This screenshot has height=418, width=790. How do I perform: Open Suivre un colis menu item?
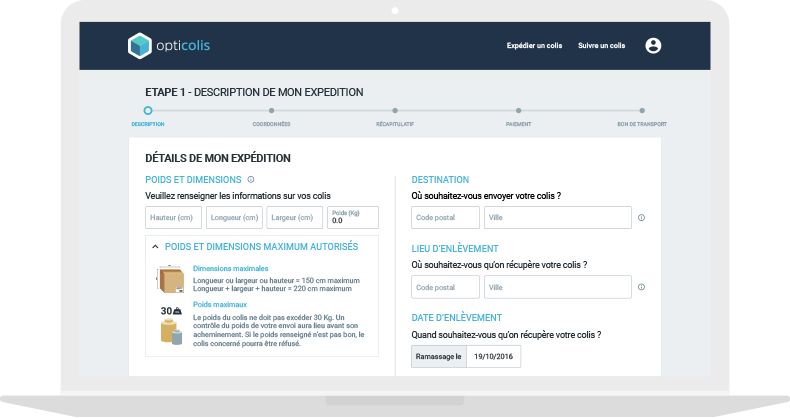[602, 46]
